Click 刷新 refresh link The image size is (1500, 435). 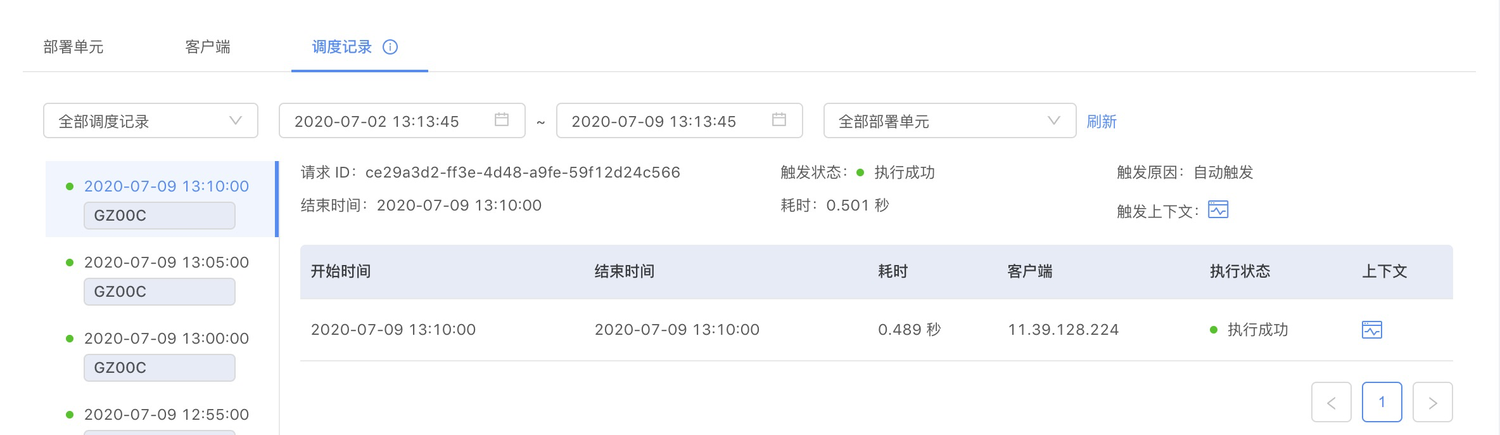coord(1102,121)
